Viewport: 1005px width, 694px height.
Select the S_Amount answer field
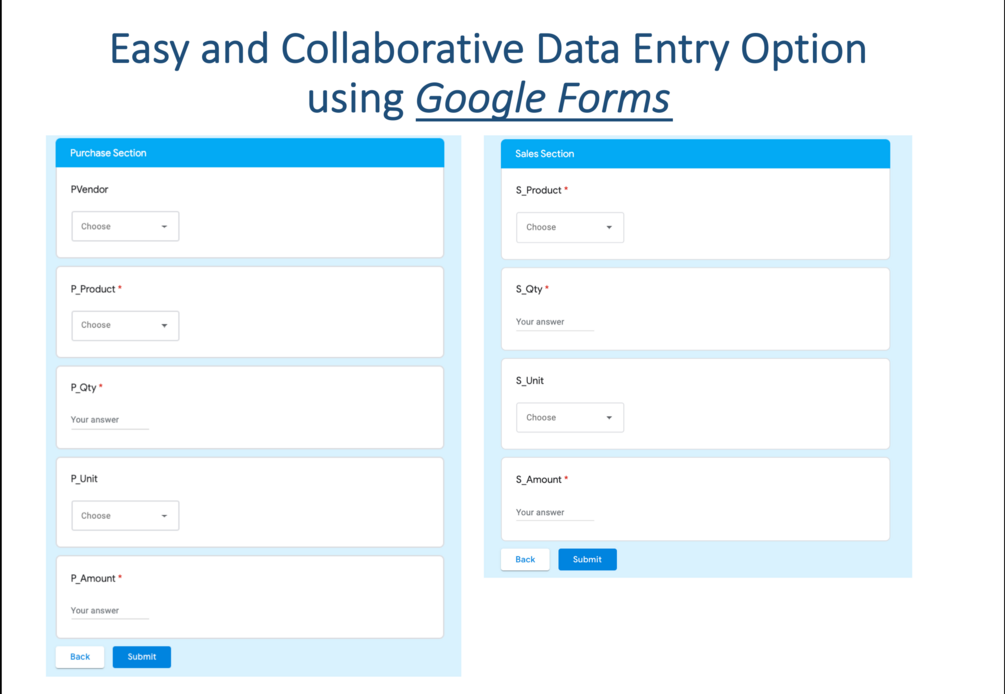point(554,513)
